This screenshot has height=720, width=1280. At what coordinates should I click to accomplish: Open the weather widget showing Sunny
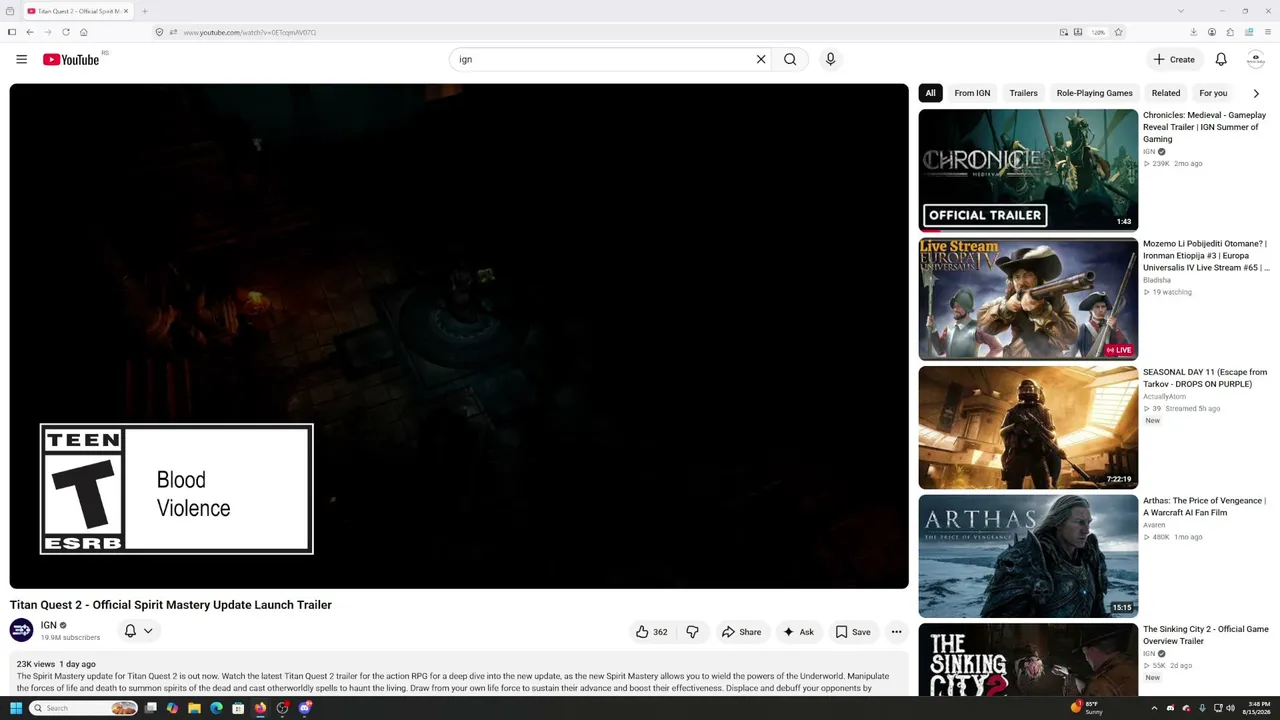[x=1087, y=708]
